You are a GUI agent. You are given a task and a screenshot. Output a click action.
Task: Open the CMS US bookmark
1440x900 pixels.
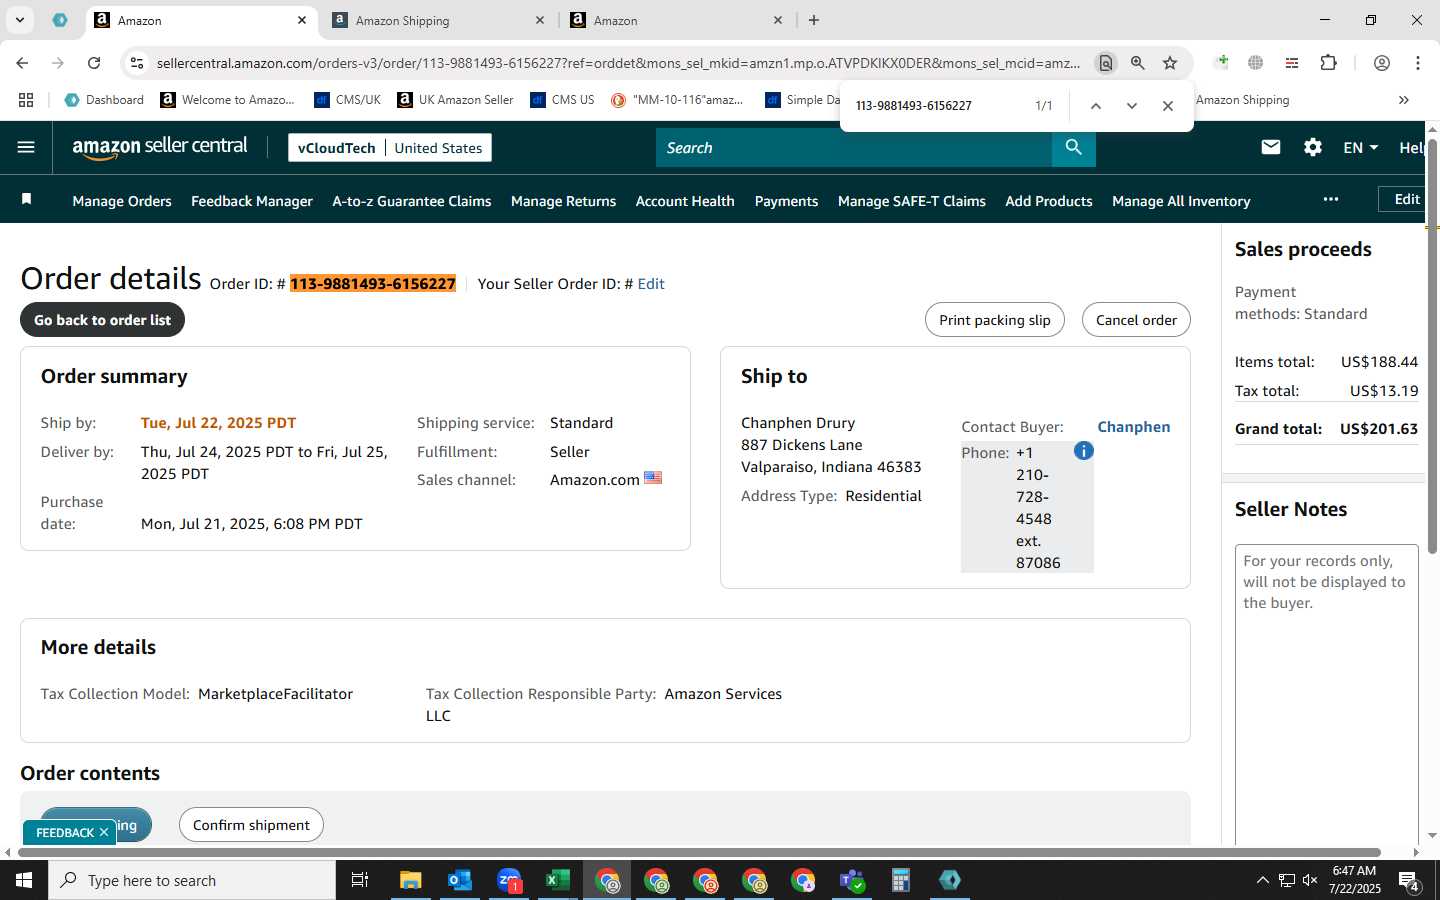(x=563, y=100)
